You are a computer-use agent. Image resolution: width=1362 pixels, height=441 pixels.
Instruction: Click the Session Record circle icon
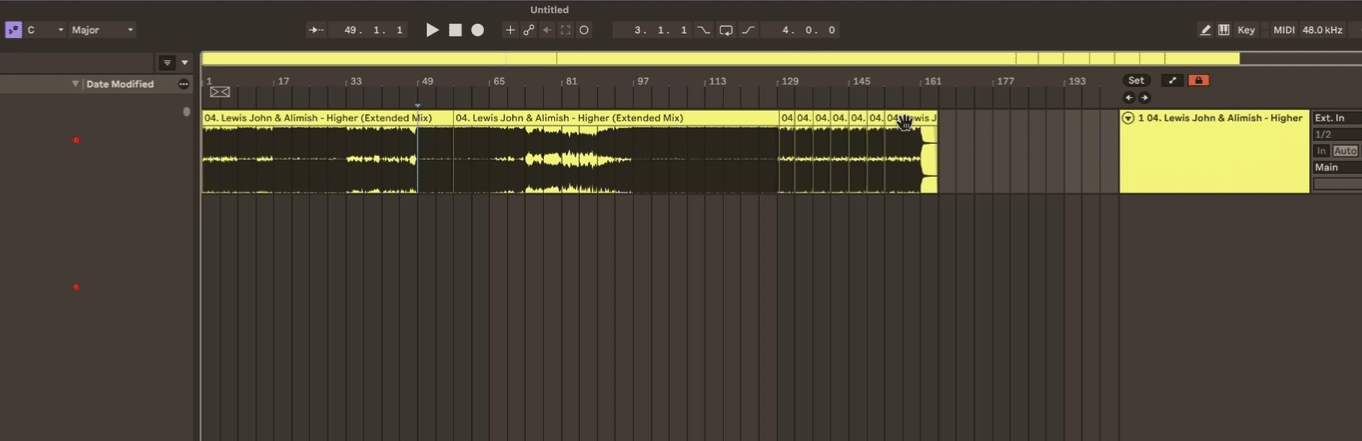tap(584, 30)
